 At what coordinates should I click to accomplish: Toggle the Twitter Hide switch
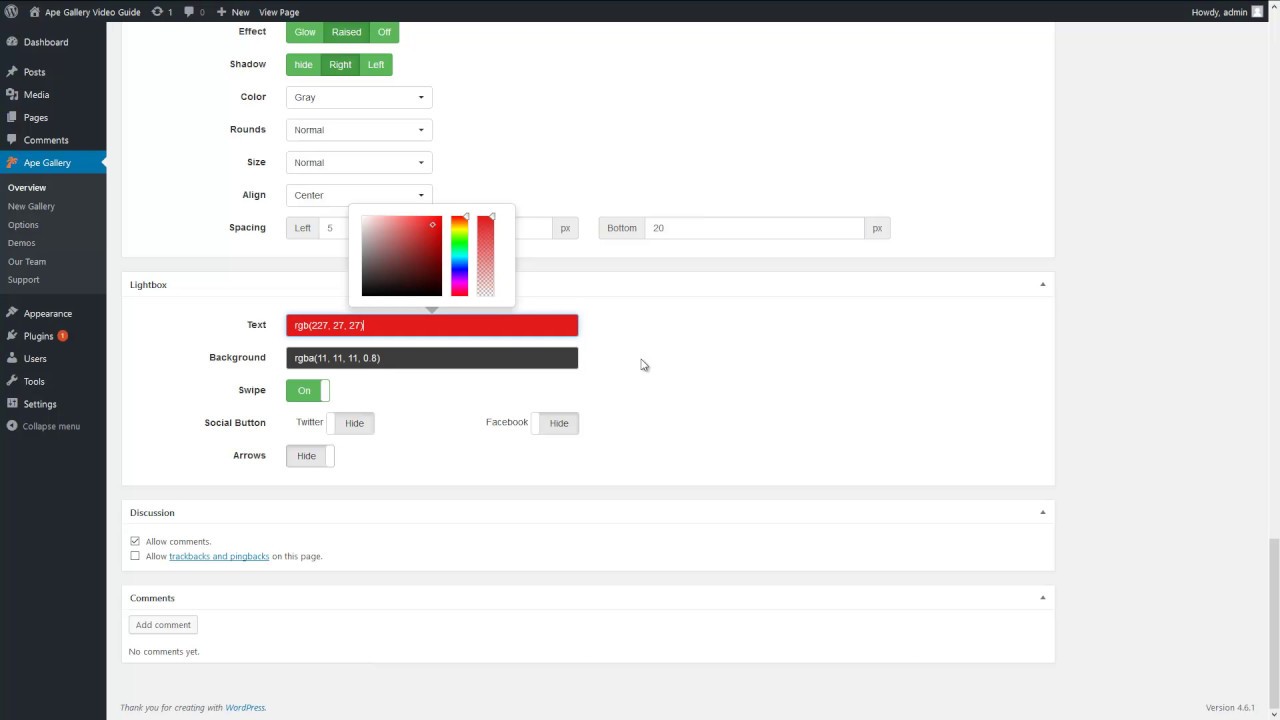click(x=352, y=423)
